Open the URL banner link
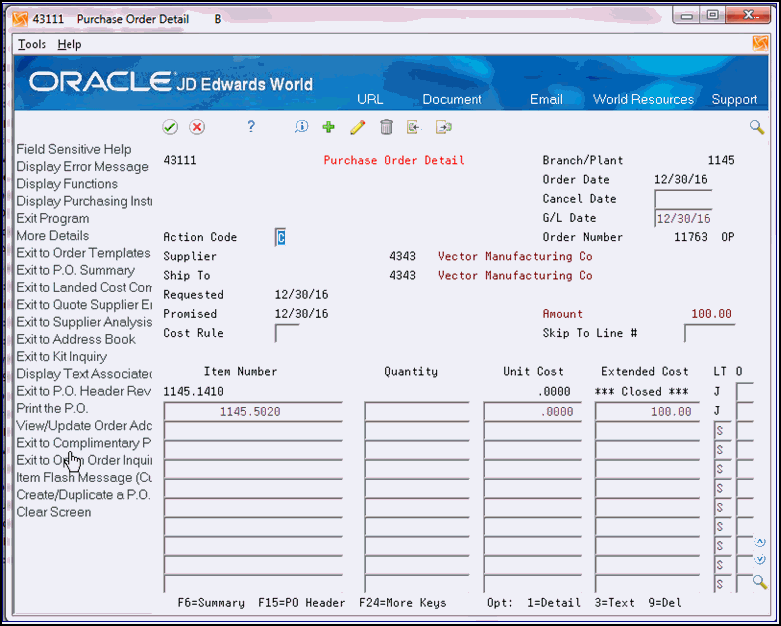 (370, 99)
